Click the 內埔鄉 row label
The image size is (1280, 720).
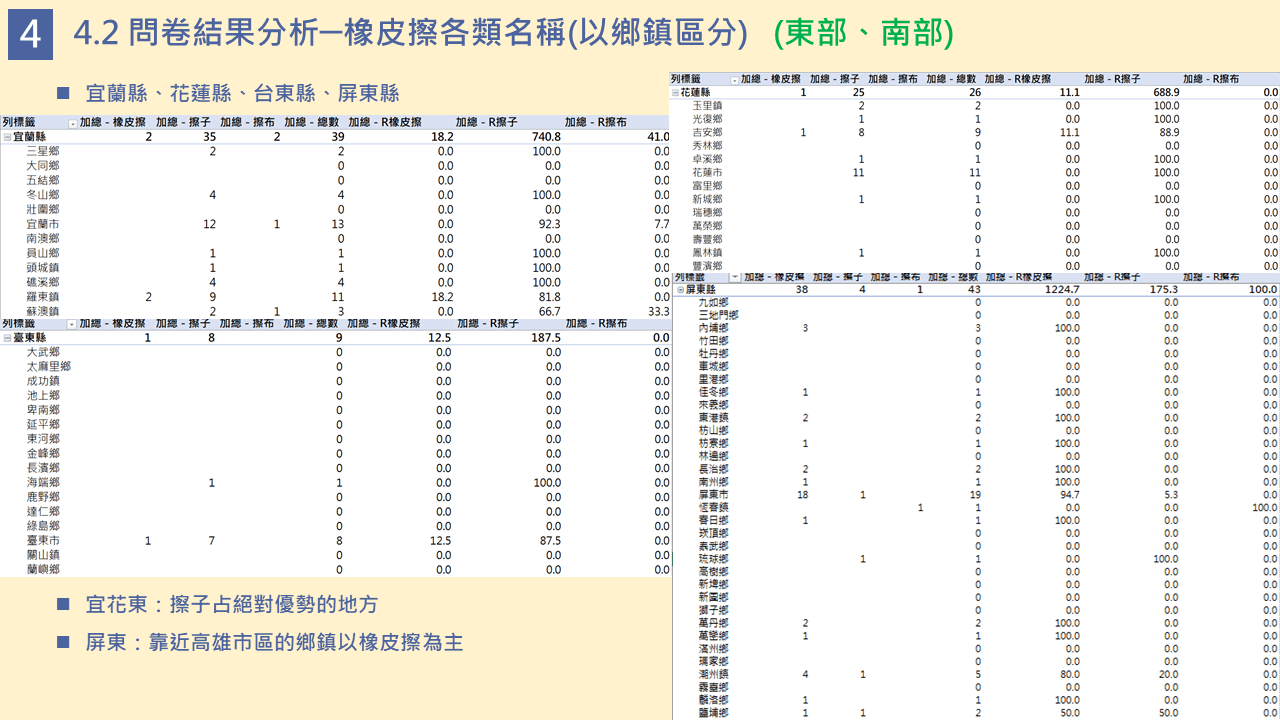(713, 328)
